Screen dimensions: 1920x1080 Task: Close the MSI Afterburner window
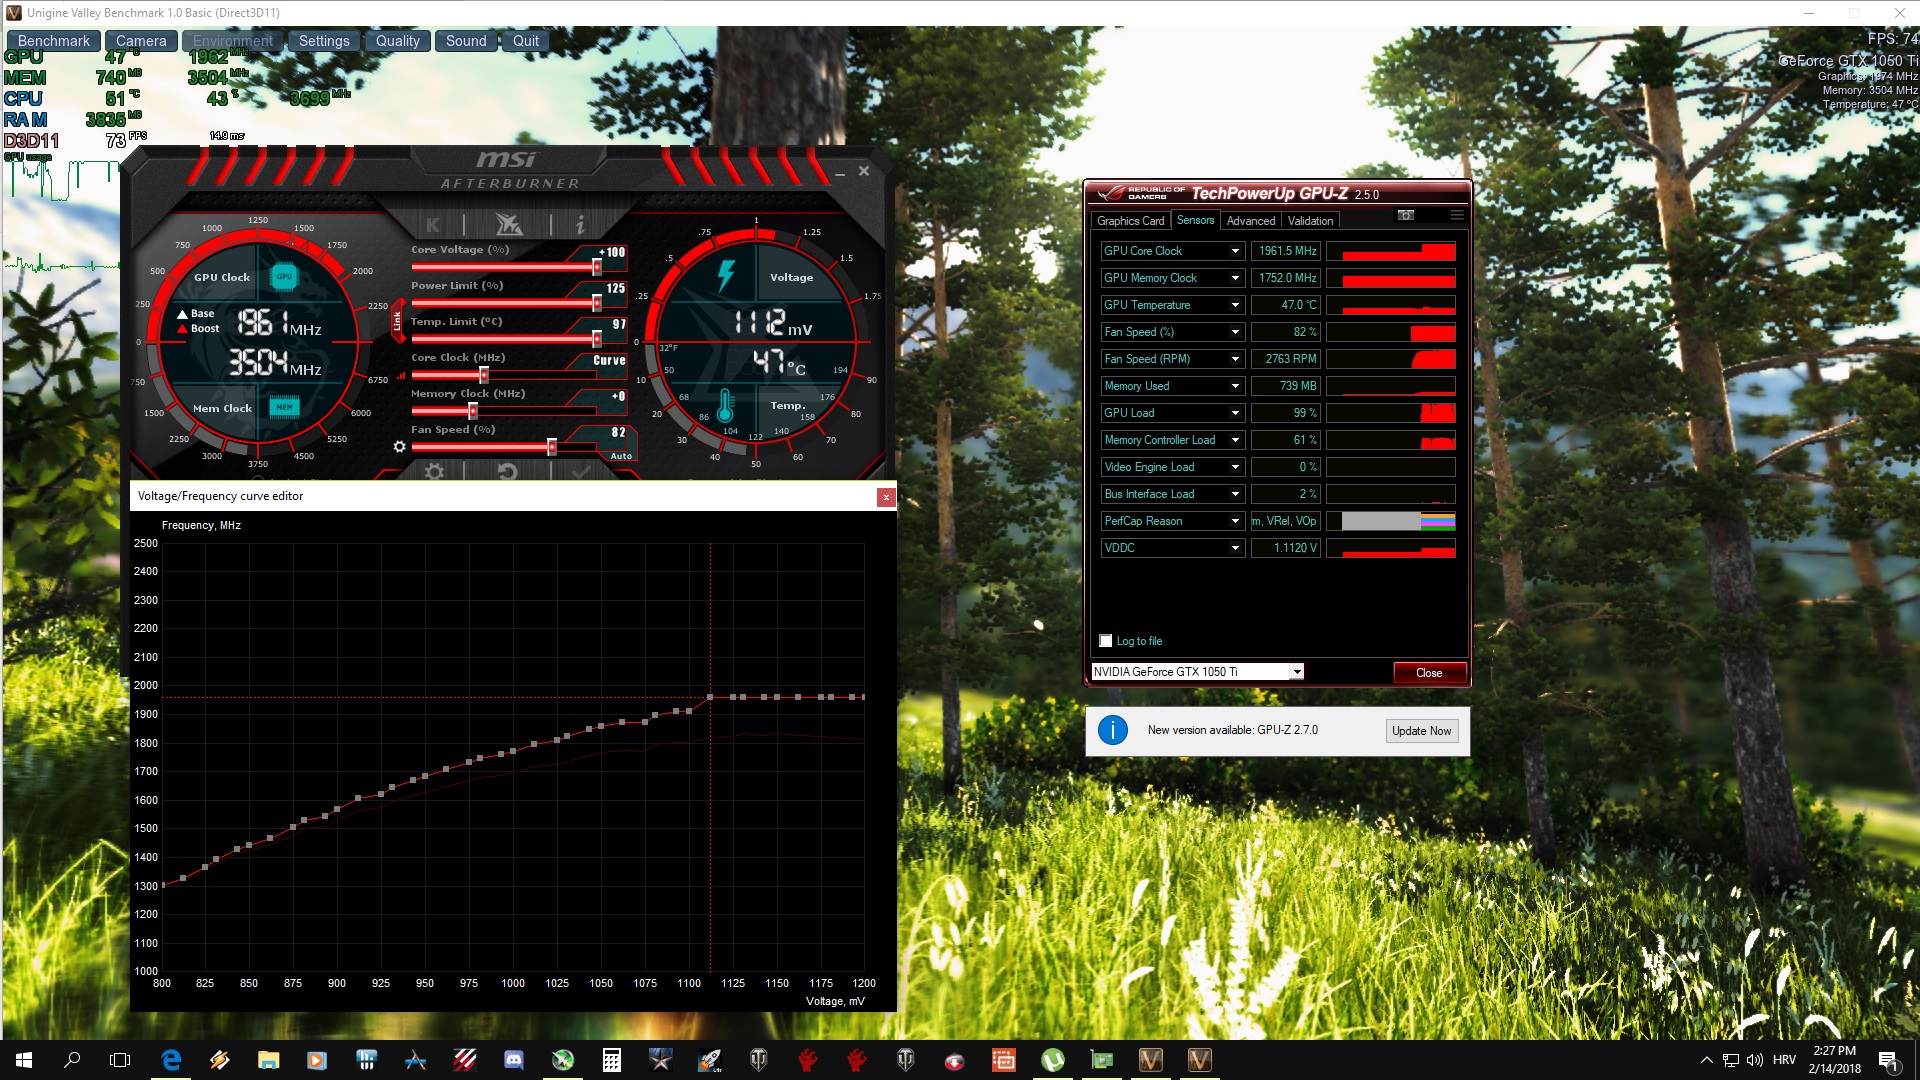point(864,171)
